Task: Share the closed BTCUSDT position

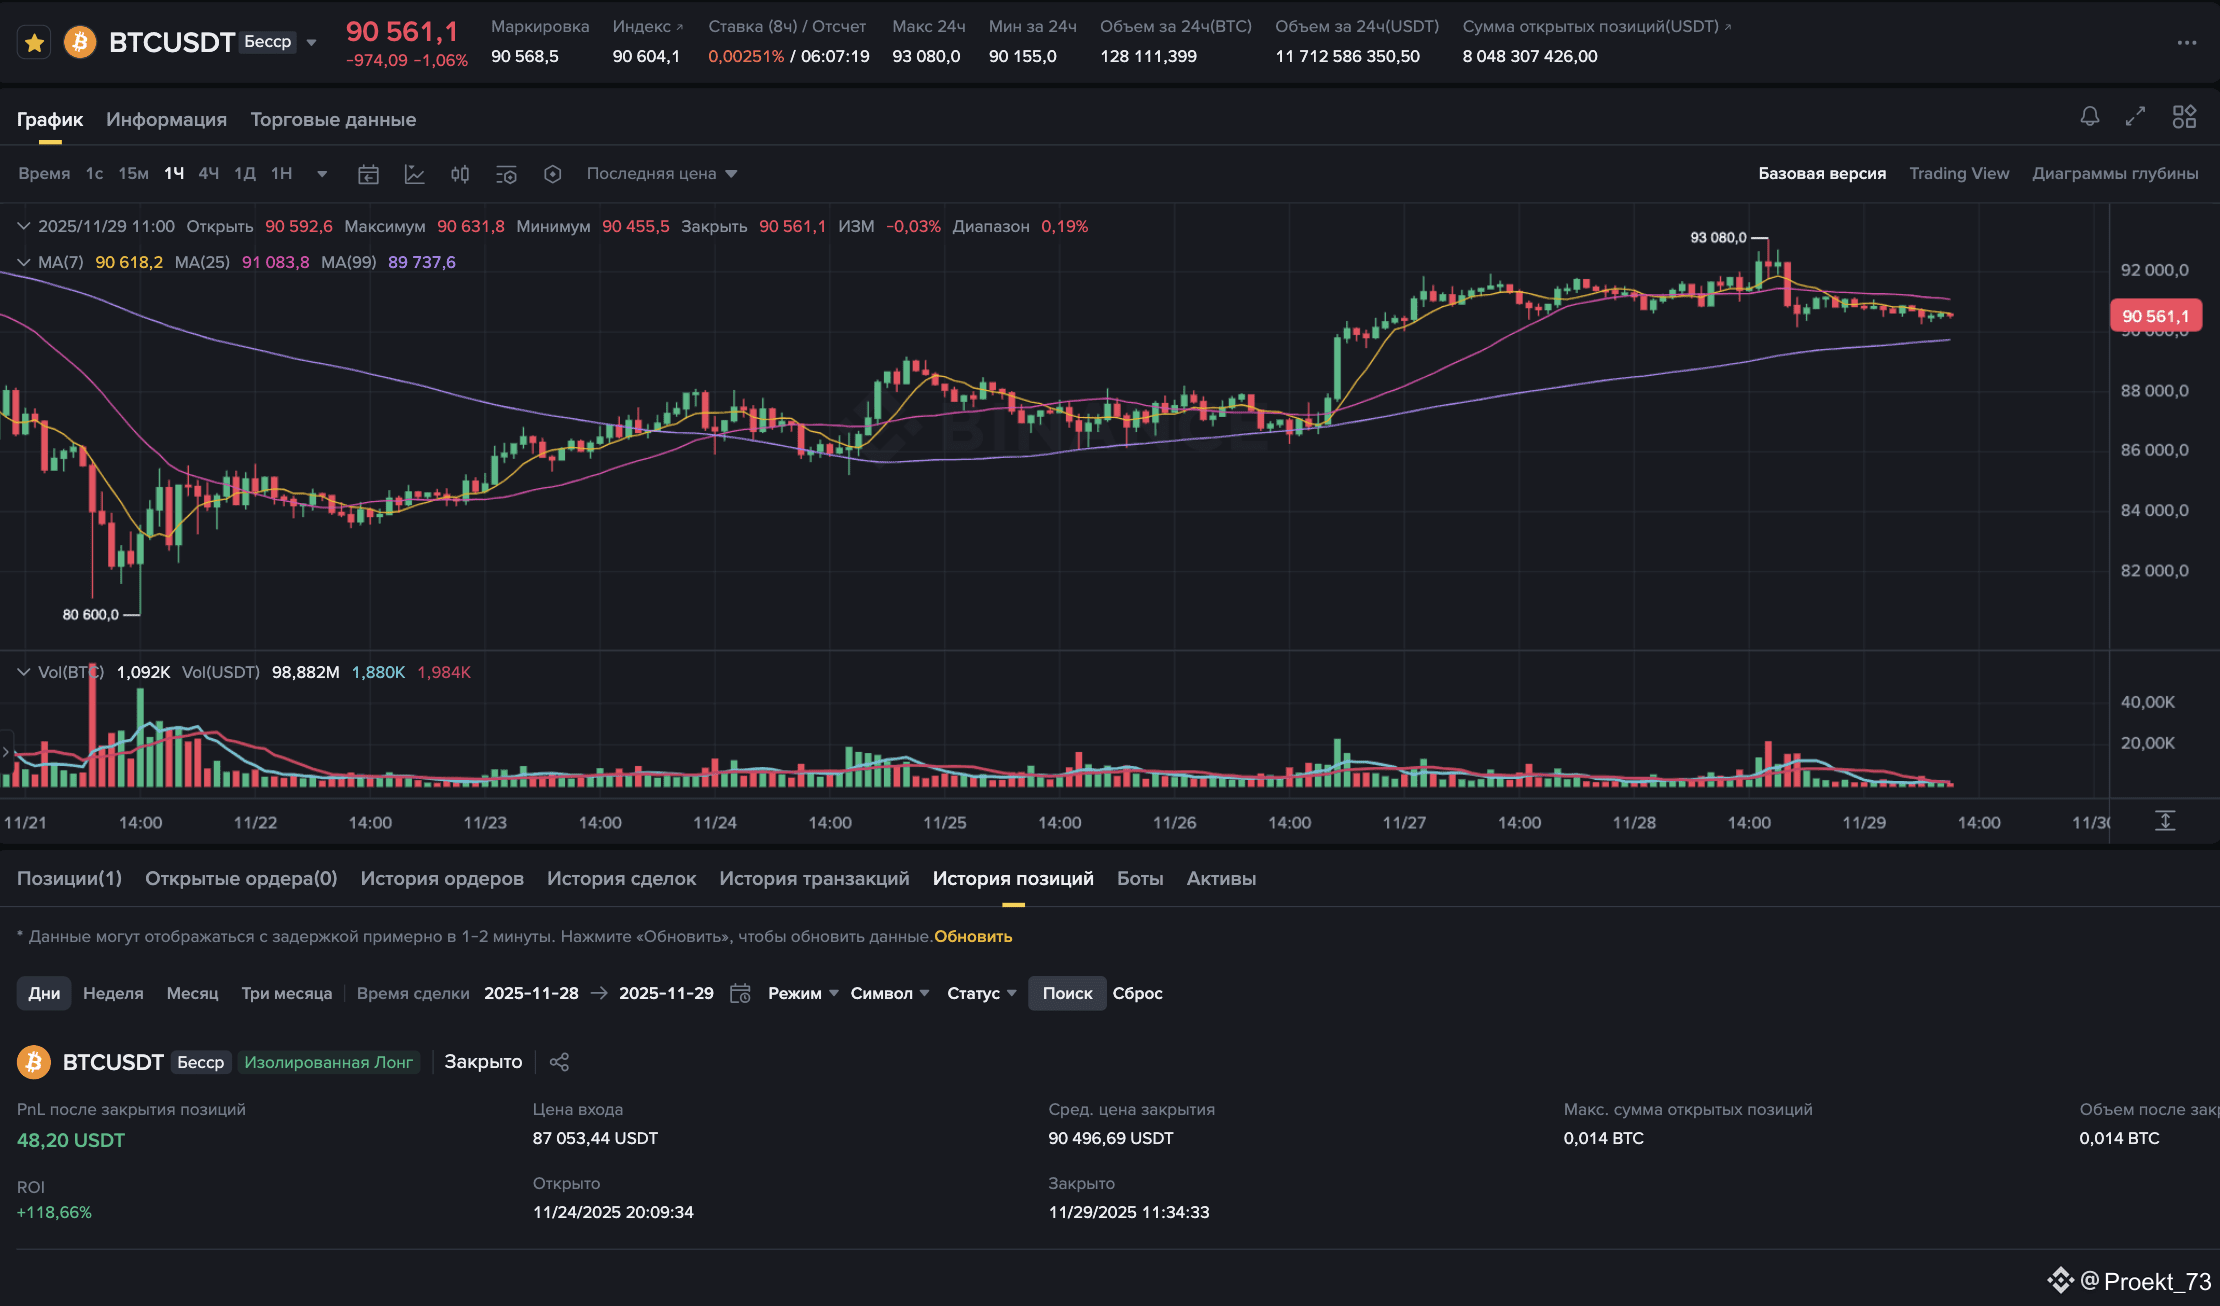Action: (x=559, y=1062)
